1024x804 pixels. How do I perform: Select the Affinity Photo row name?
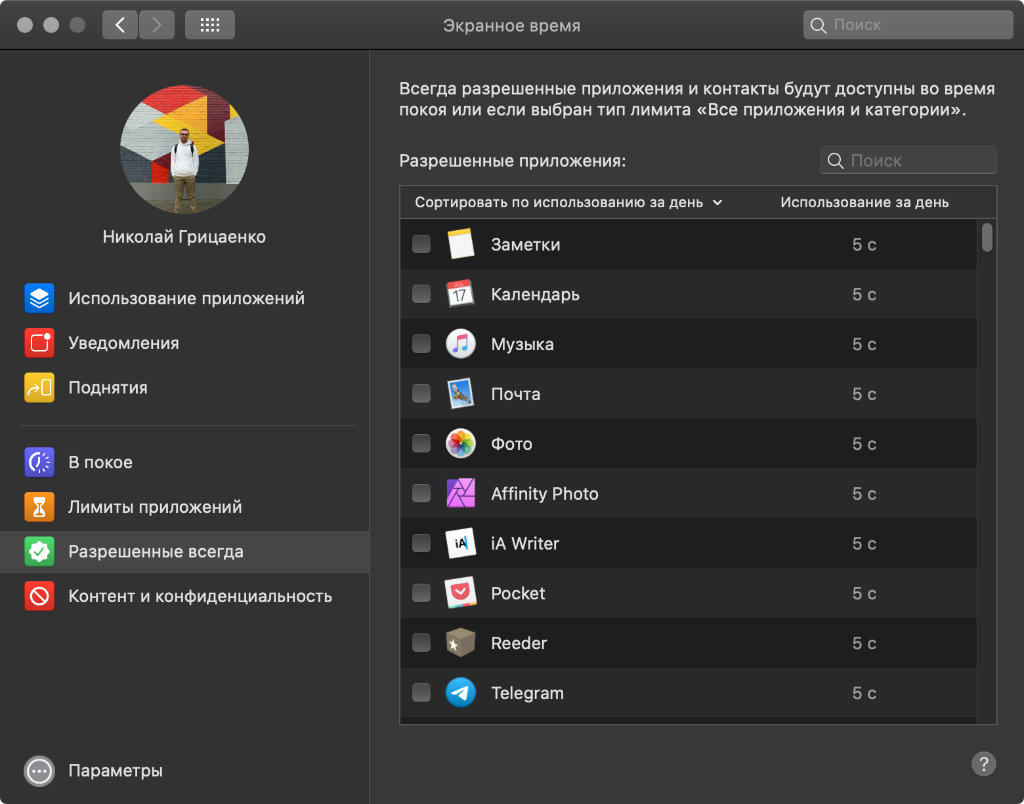[x=545, y=493]
